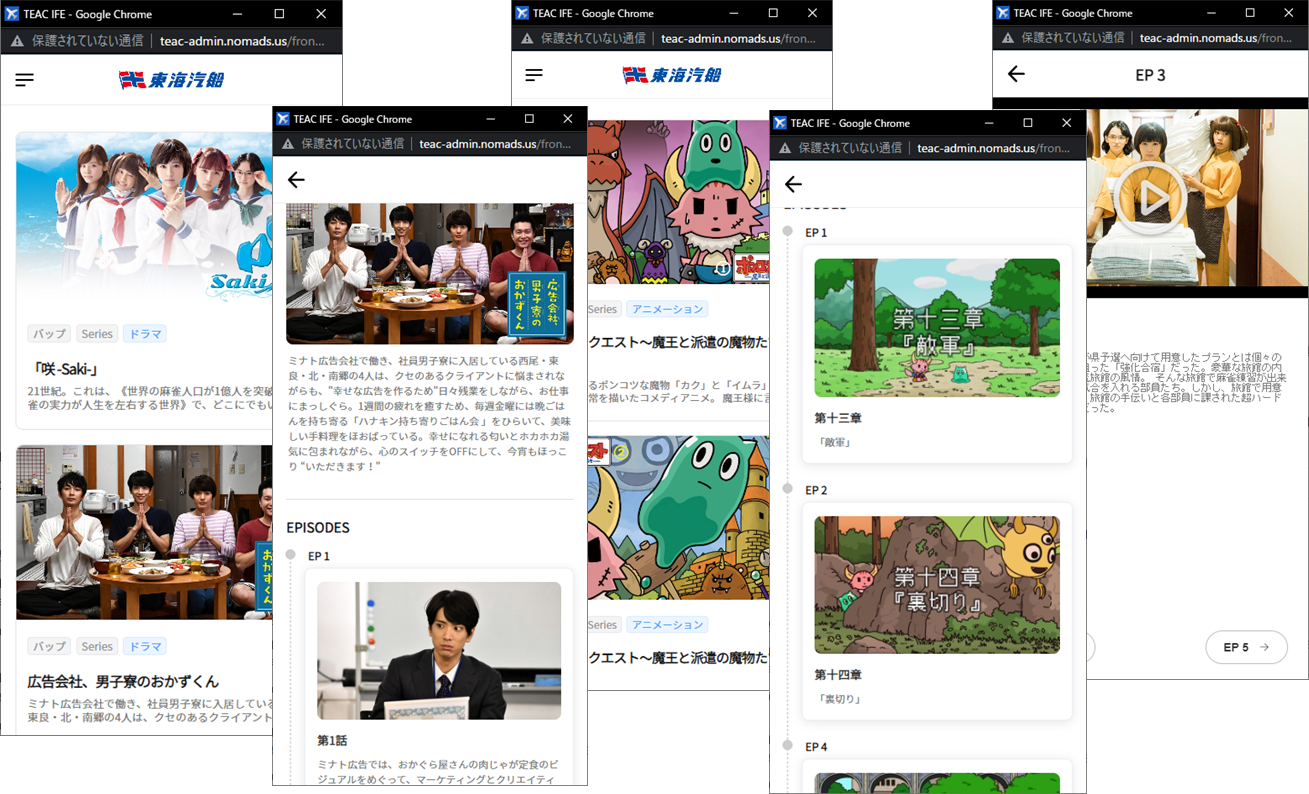Select バップ tag on the 広告会社 card
The height and width of the screenshot is (794, 1309).
[x=49, y=647]
